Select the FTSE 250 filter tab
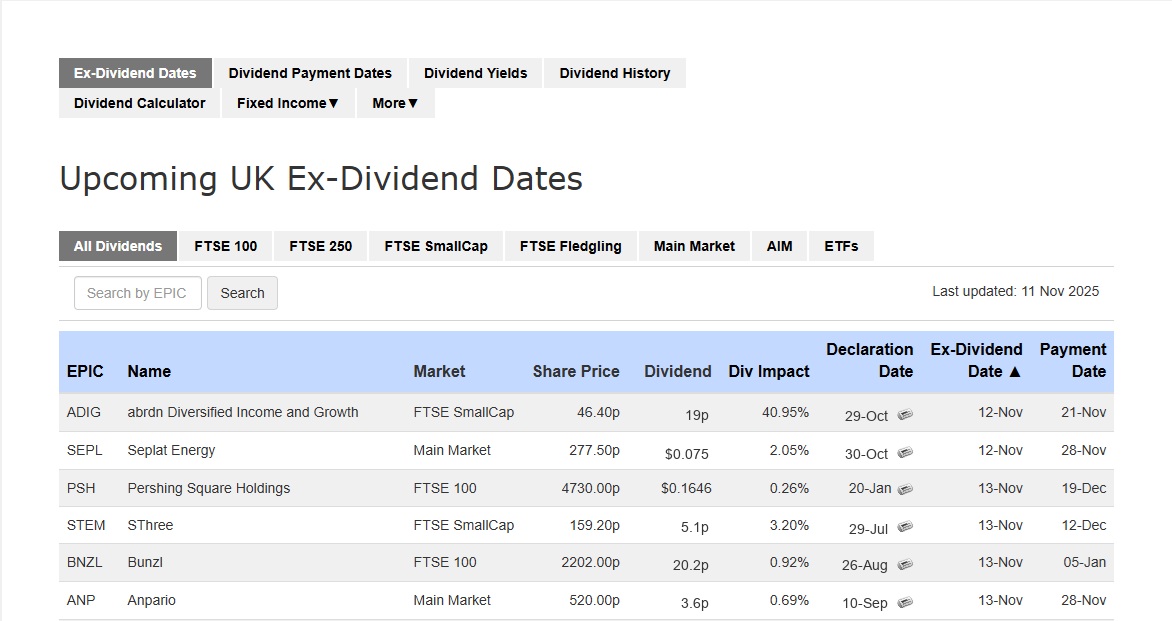 (x=320, y=246)
